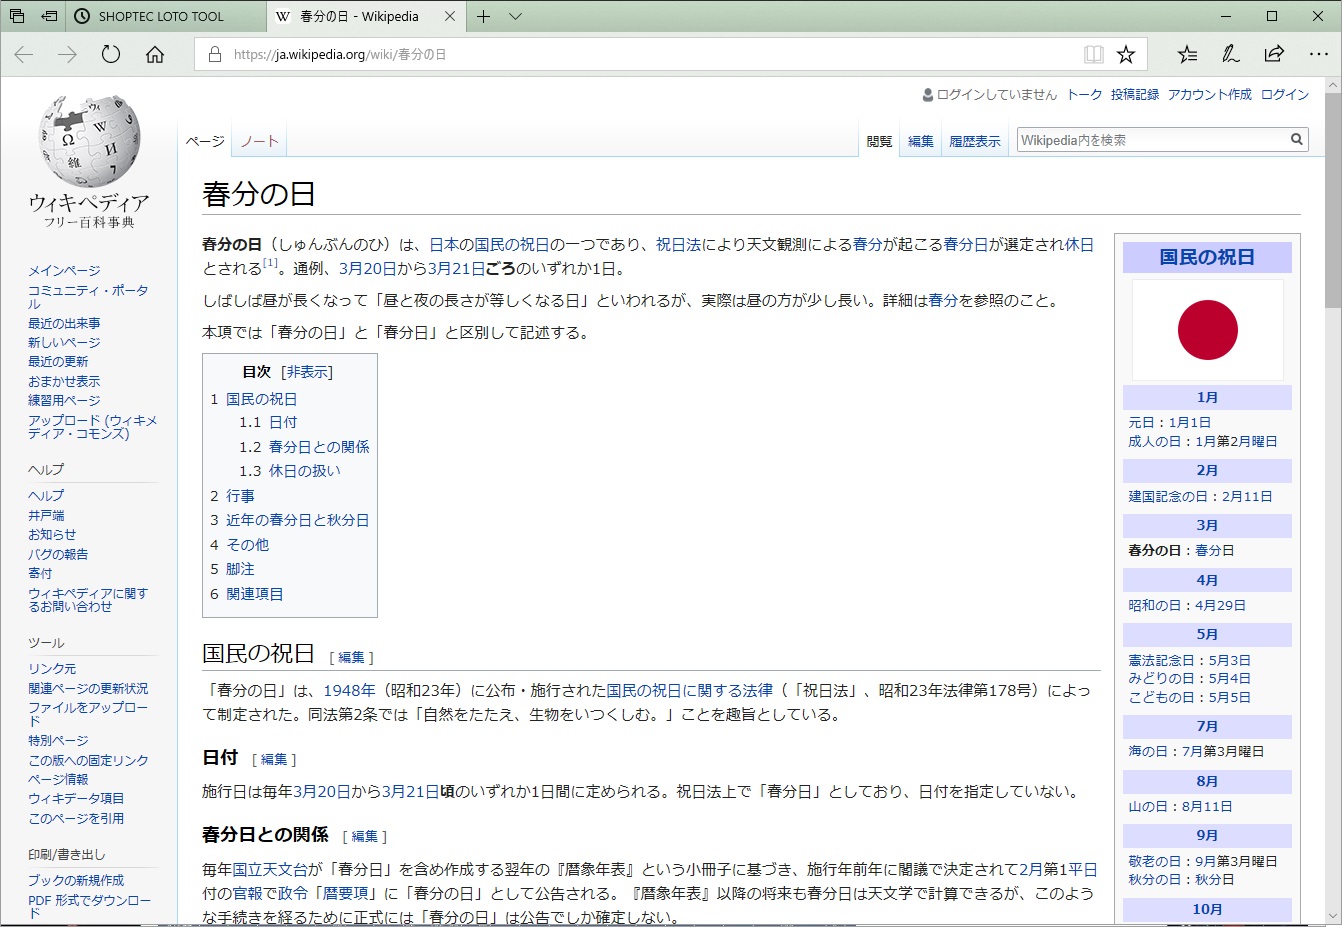Add web notes with the pen icon
The height and width of the screenshot is (927, 1342).
[1231, 54]
